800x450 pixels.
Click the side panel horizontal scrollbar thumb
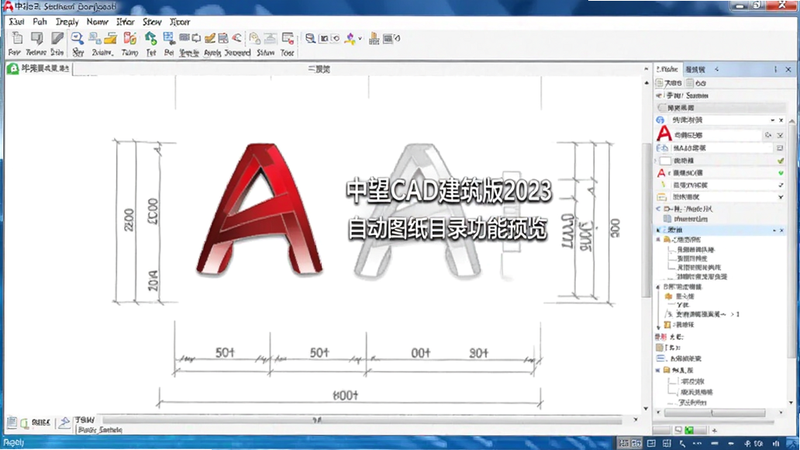pos(714,412)
